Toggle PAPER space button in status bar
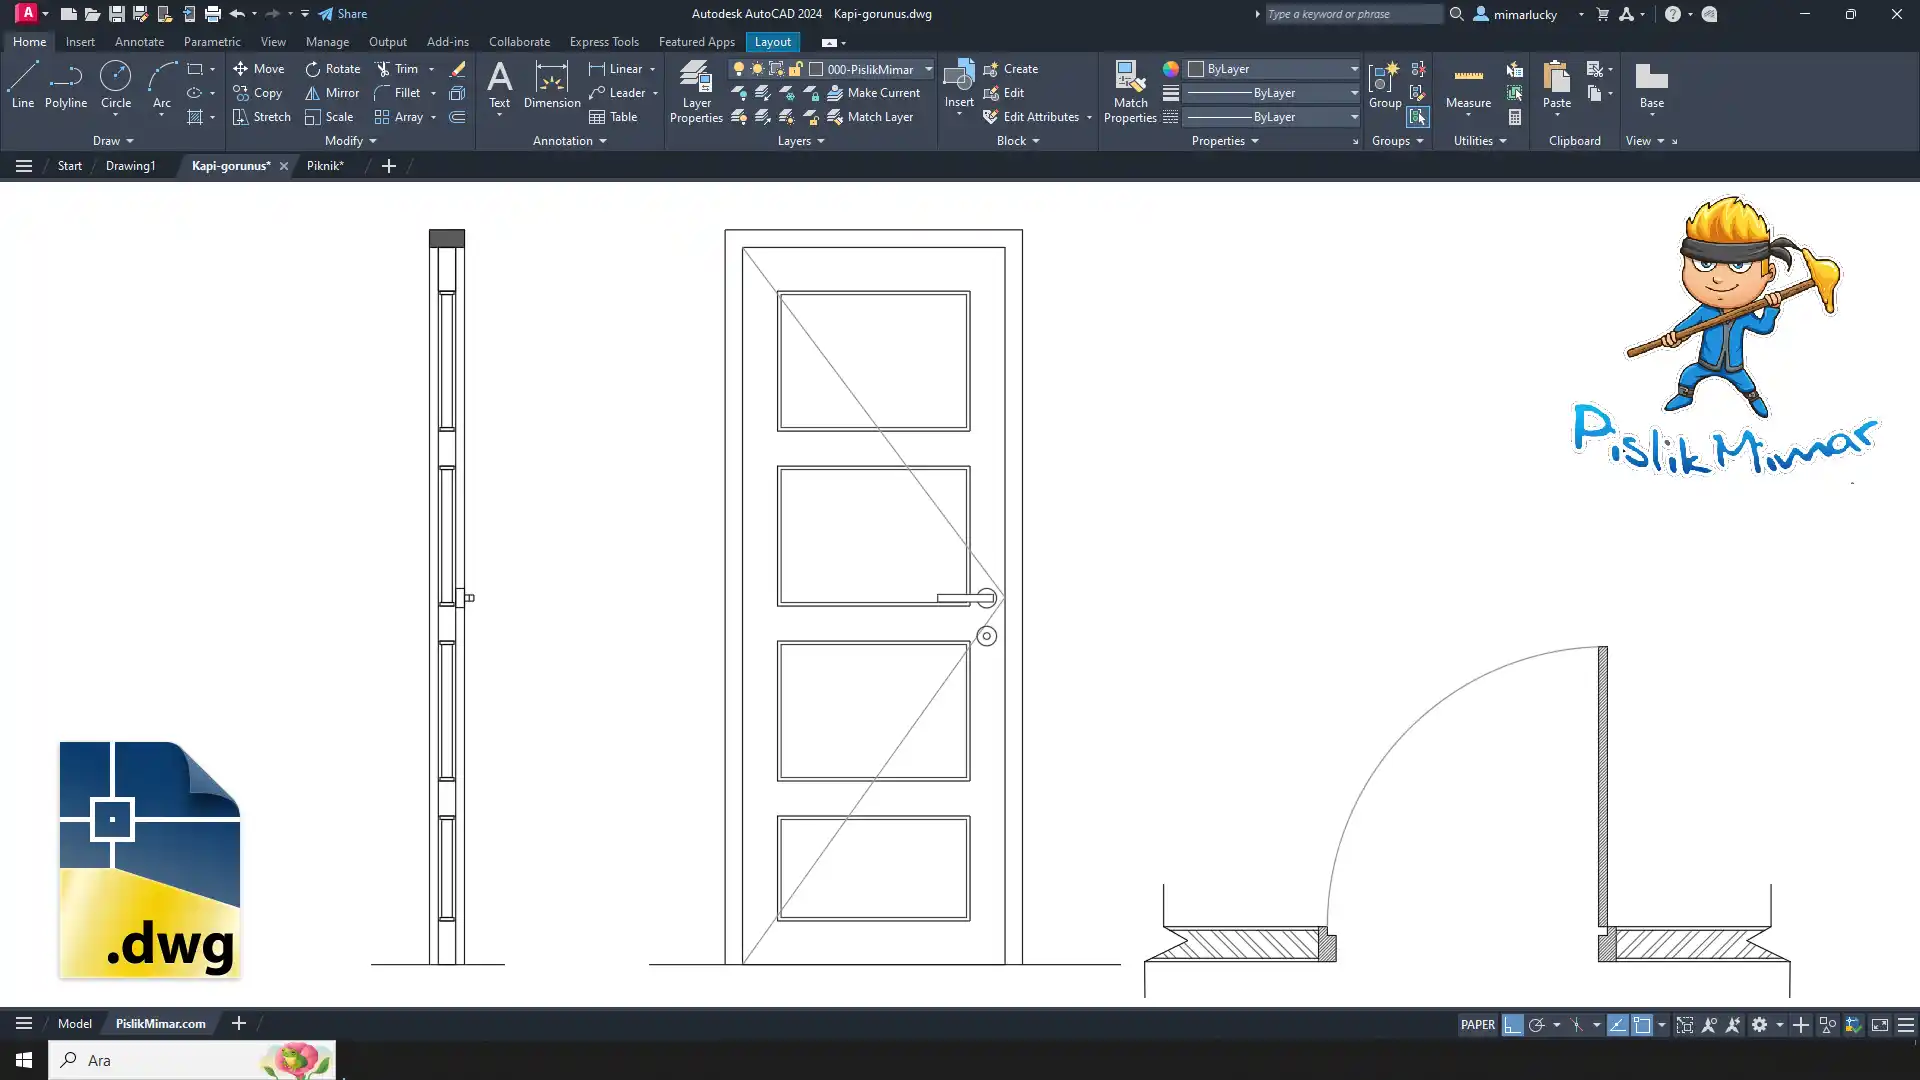1920x1080 pixels. point(1477,1025)
